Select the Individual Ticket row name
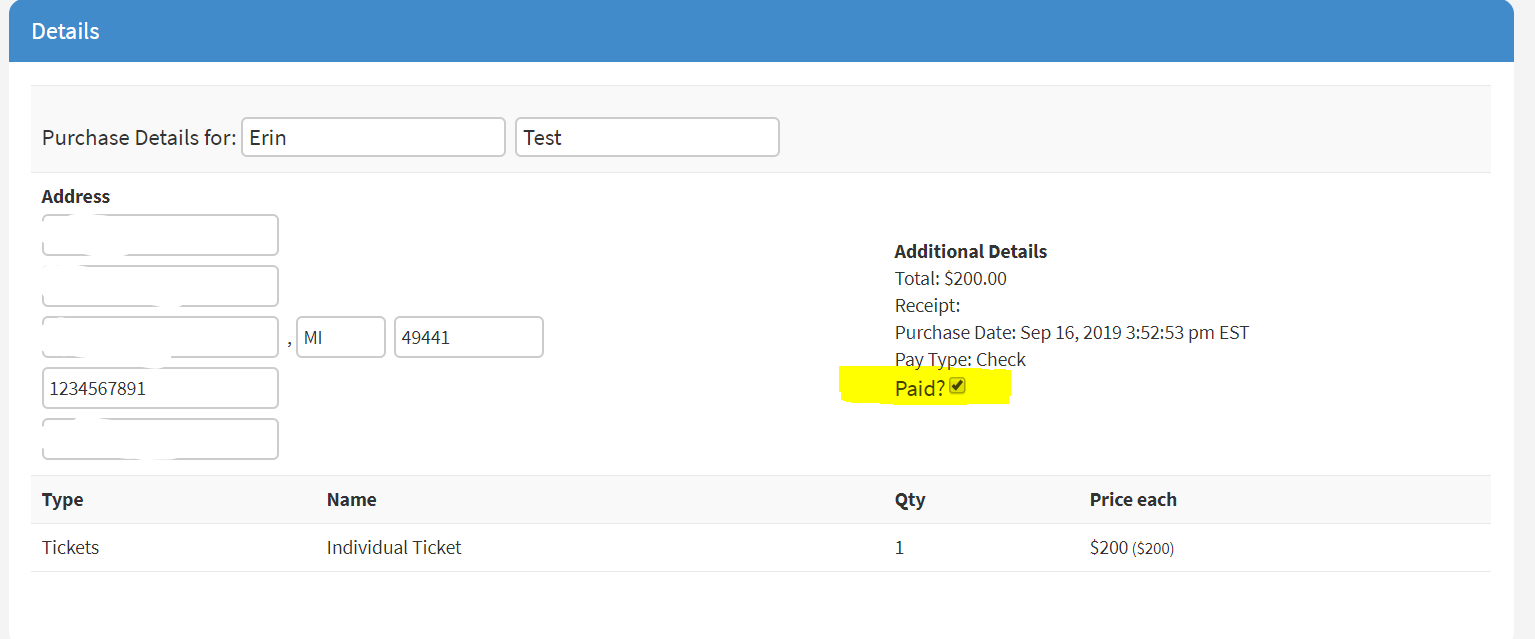 pos(394,548)
